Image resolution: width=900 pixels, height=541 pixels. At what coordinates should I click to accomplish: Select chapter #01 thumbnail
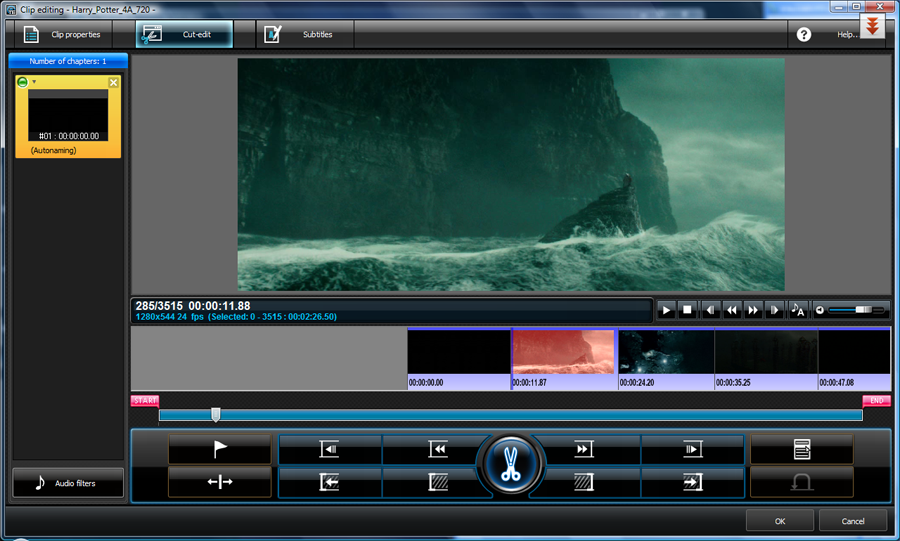68,115
